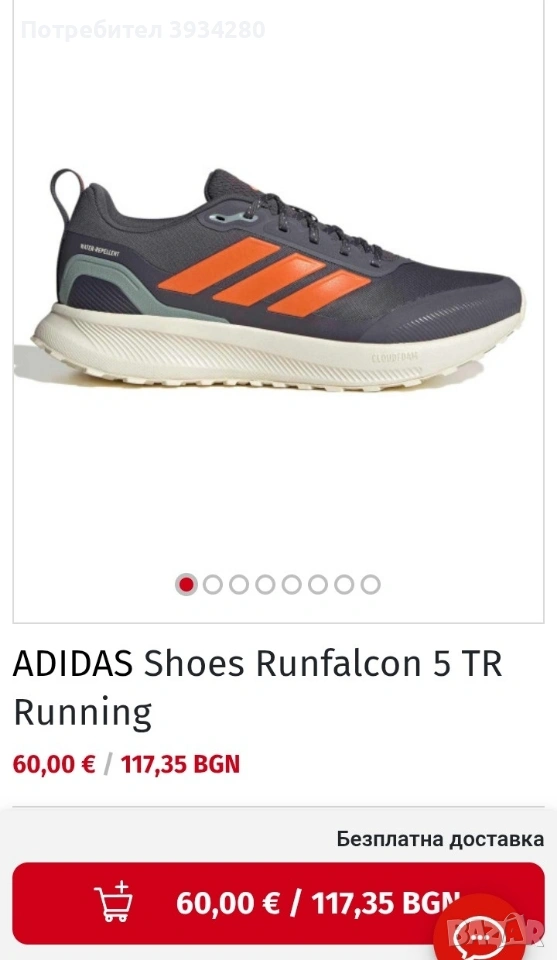Click the 117,35 BGN price below title
Screen dimensions: 557x960
click(180, 764)
